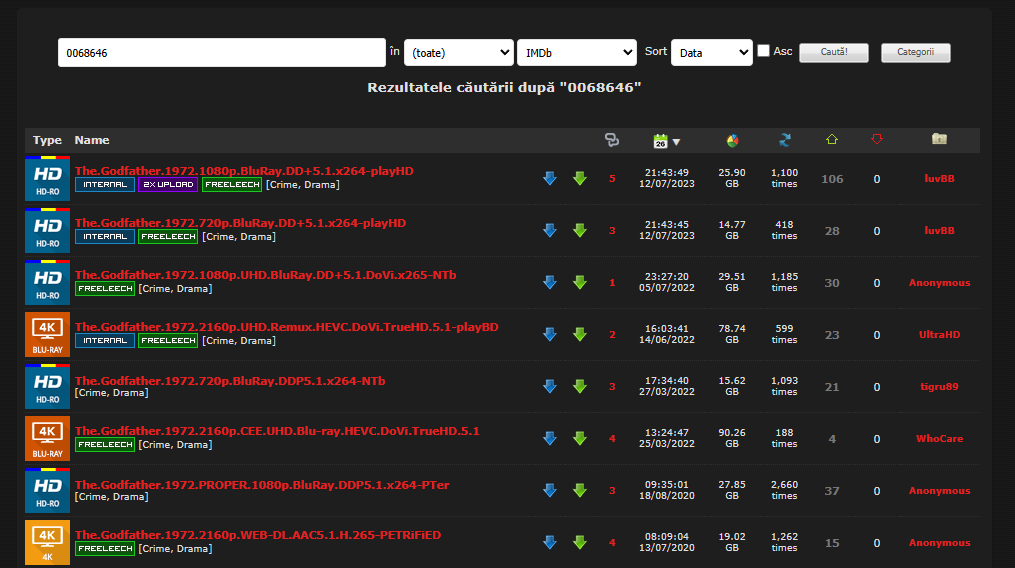Open HD-RO category icon of PROPER PTer row

47,490
